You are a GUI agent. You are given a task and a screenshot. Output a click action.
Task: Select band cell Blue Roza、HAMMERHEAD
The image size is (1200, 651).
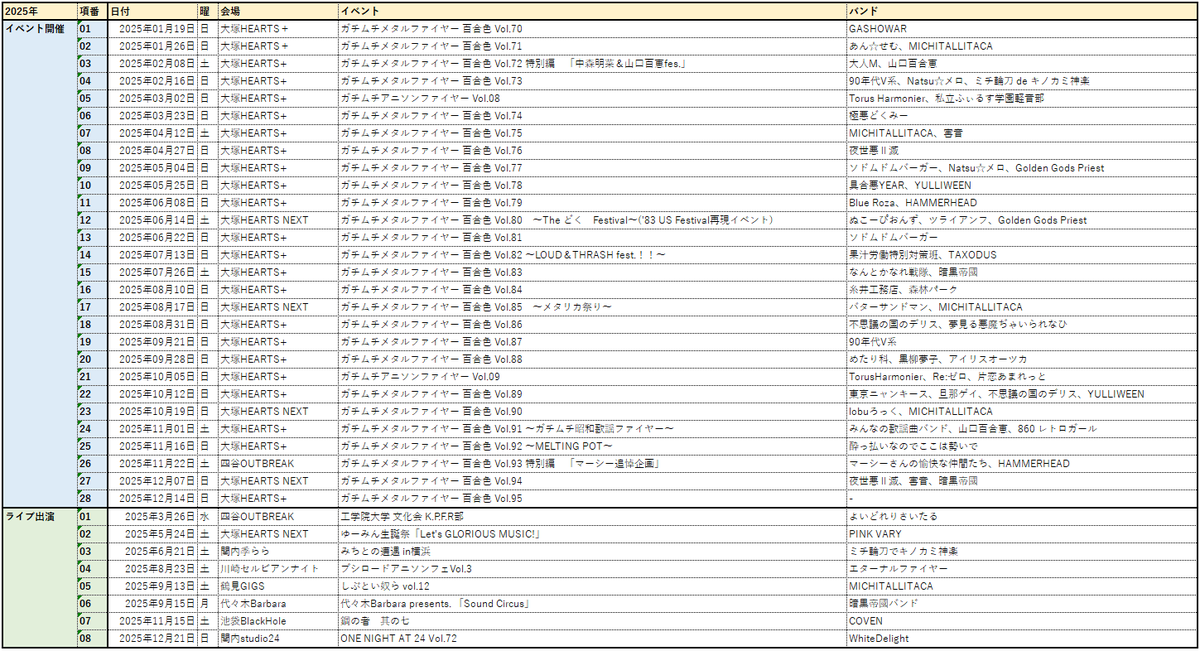click(1021, 202)
